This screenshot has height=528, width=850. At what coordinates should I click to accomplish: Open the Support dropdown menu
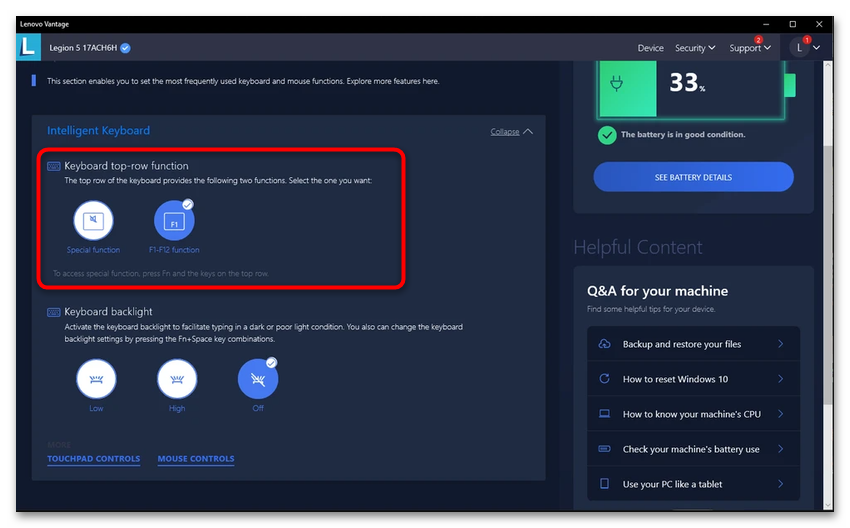pos(750,48)
